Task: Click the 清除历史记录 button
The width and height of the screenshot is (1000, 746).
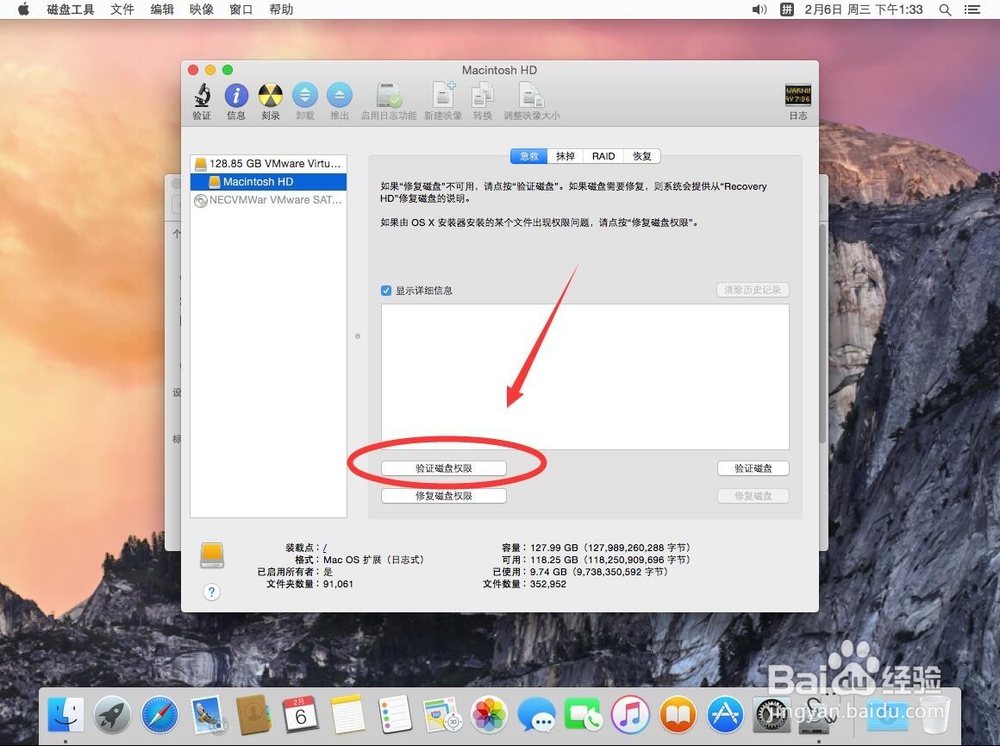Action: tap(753, 290)
